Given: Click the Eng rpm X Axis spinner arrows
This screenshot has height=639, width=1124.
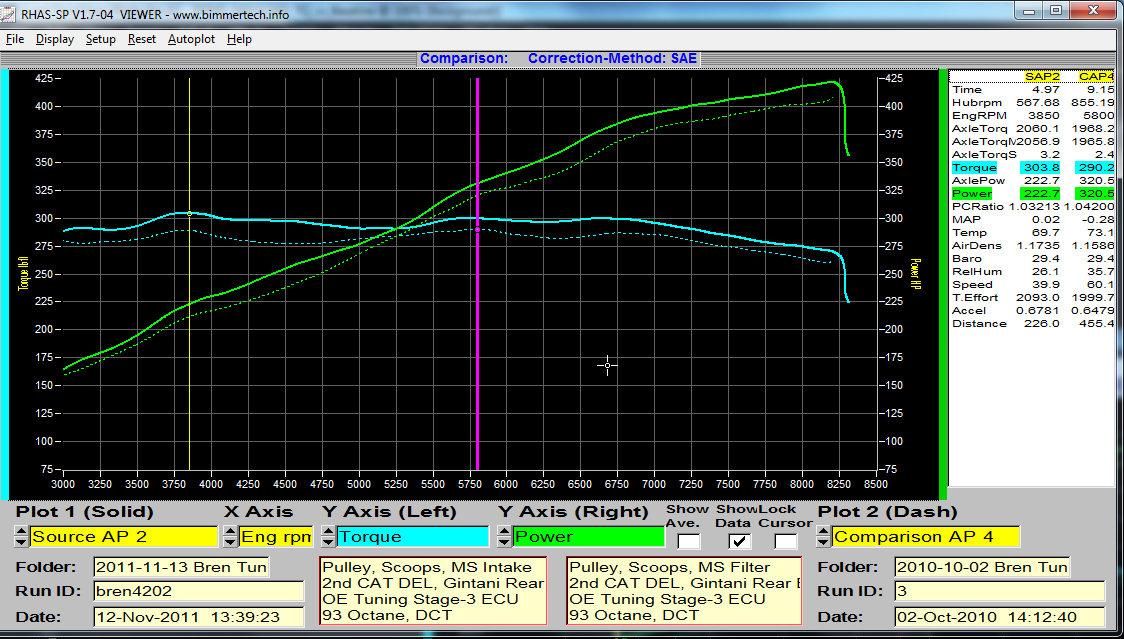Looking at the screenshot, I should click(x=230, y=536).
